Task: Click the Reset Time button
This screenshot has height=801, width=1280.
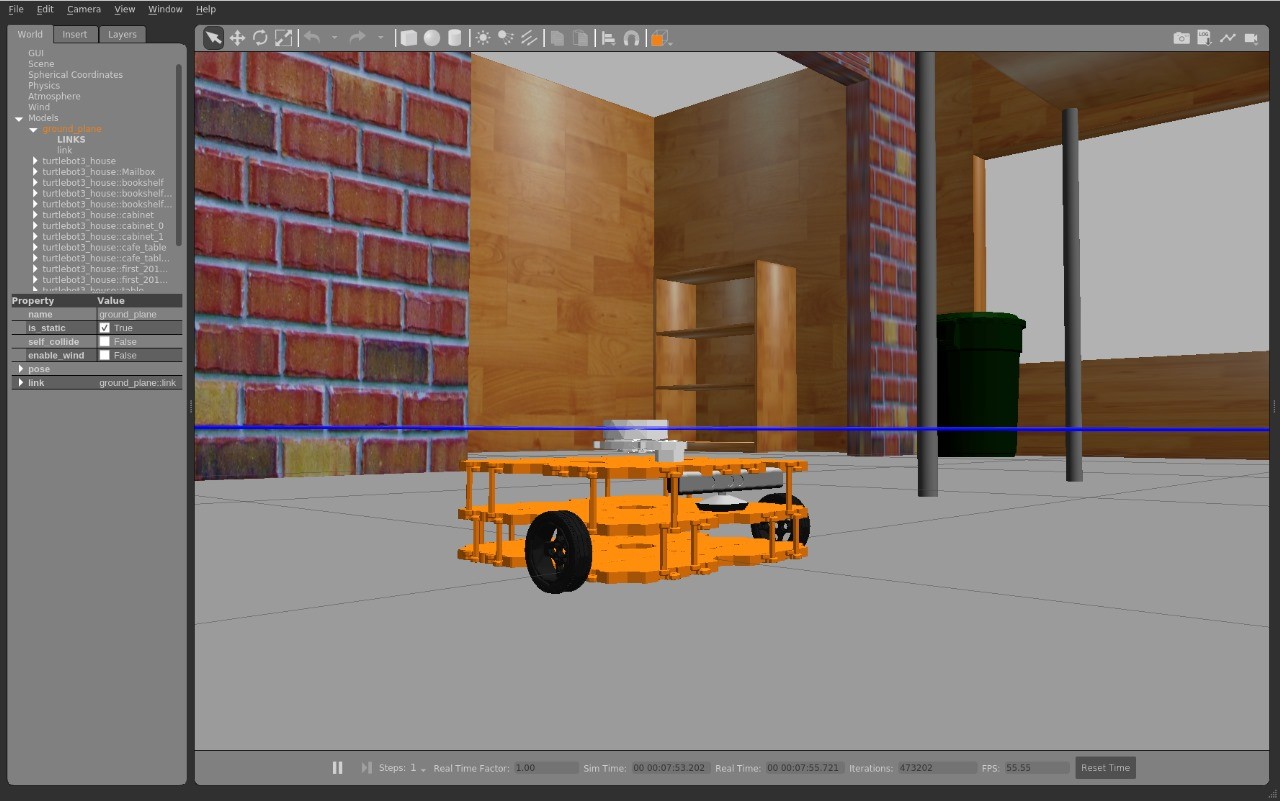Action: (x=1105, y=768)
